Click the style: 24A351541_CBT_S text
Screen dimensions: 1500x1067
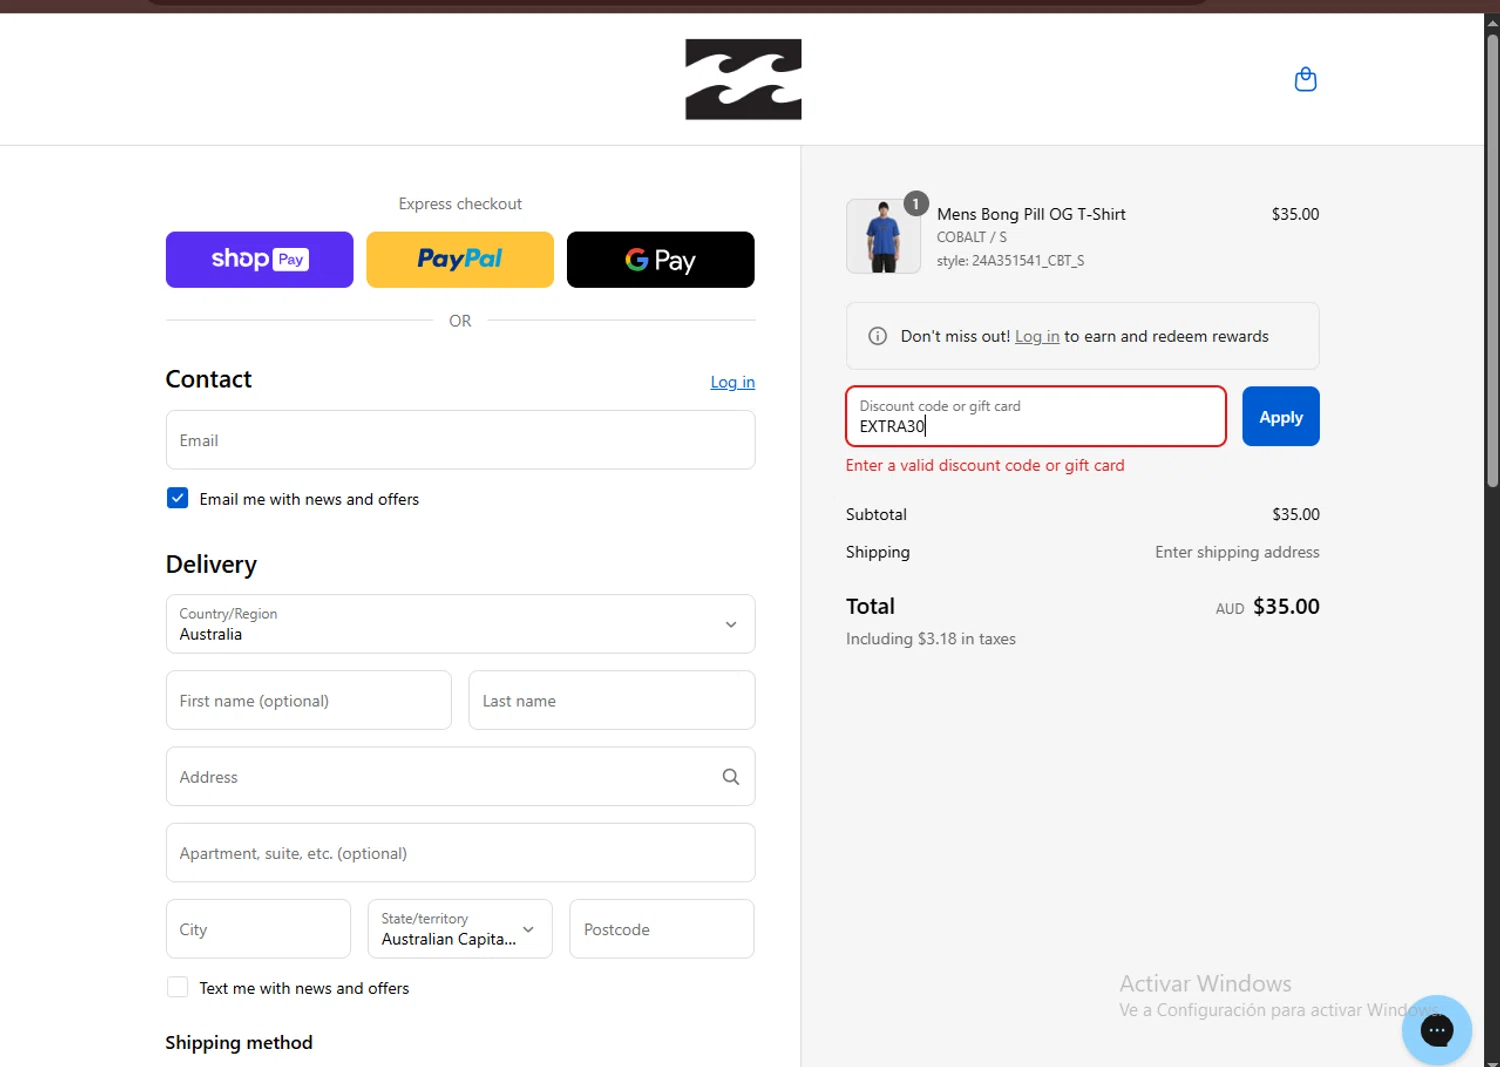click(1010, 261)
